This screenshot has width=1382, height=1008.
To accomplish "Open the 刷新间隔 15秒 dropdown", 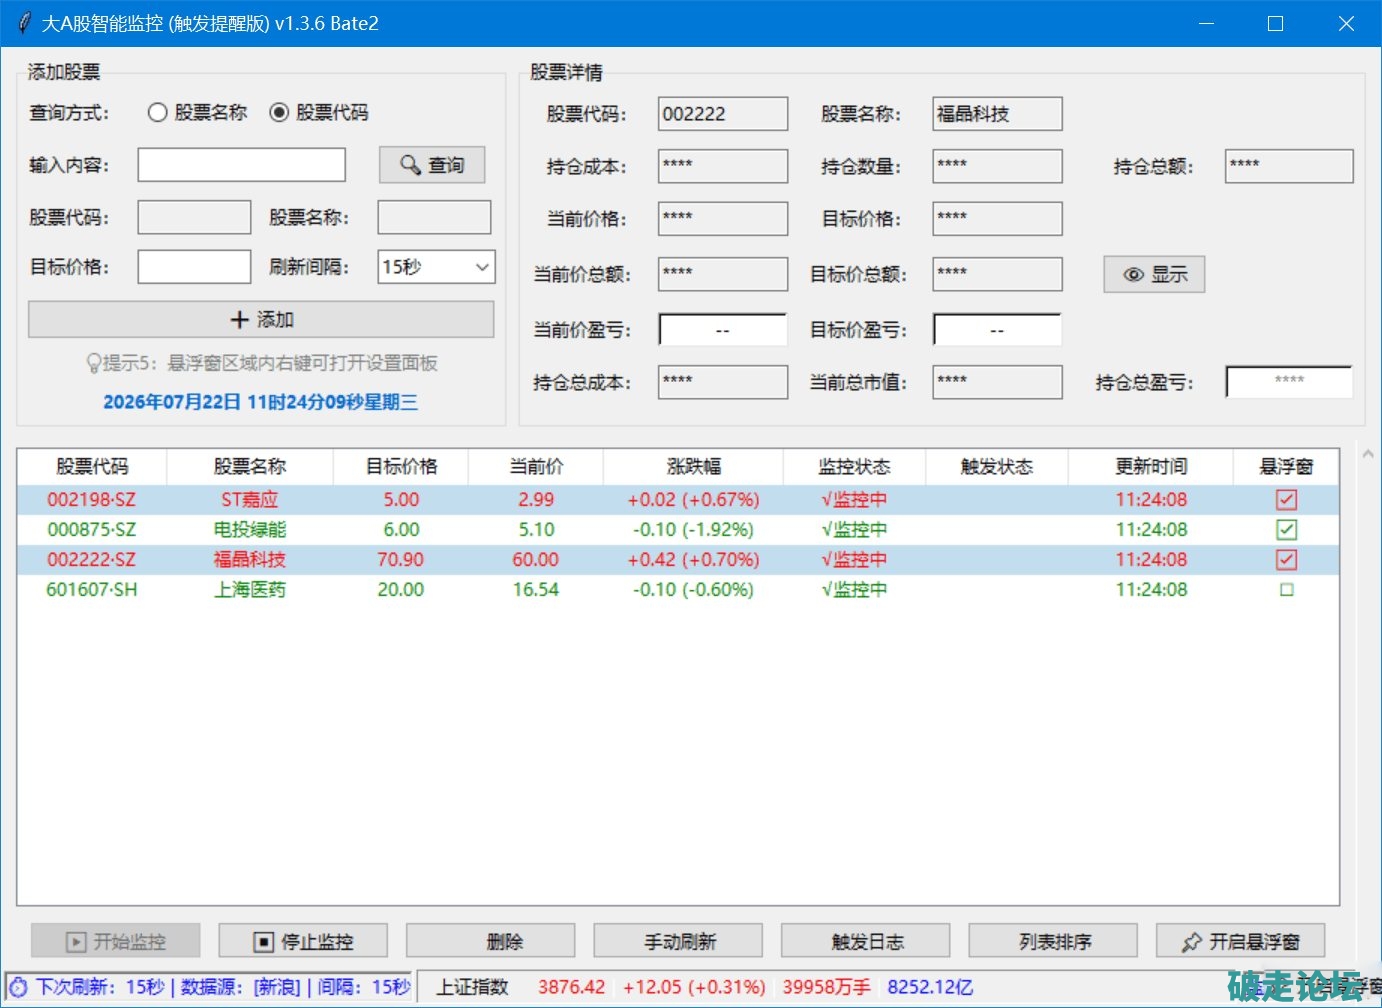I will 436,267.
